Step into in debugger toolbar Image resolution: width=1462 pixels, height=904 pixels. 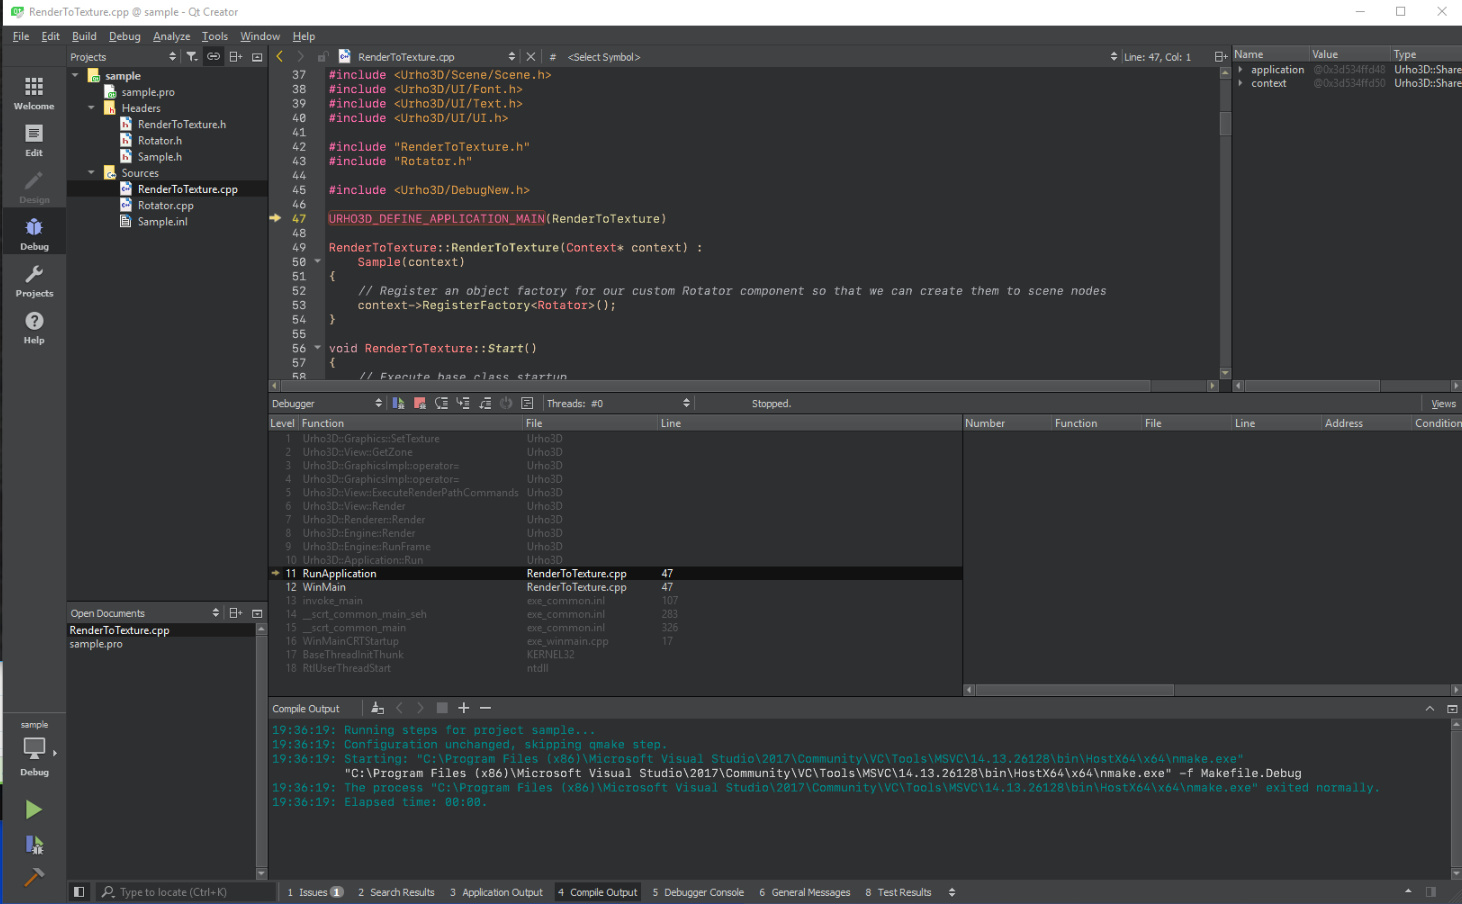pyautogui.click(x=463, y=403)
